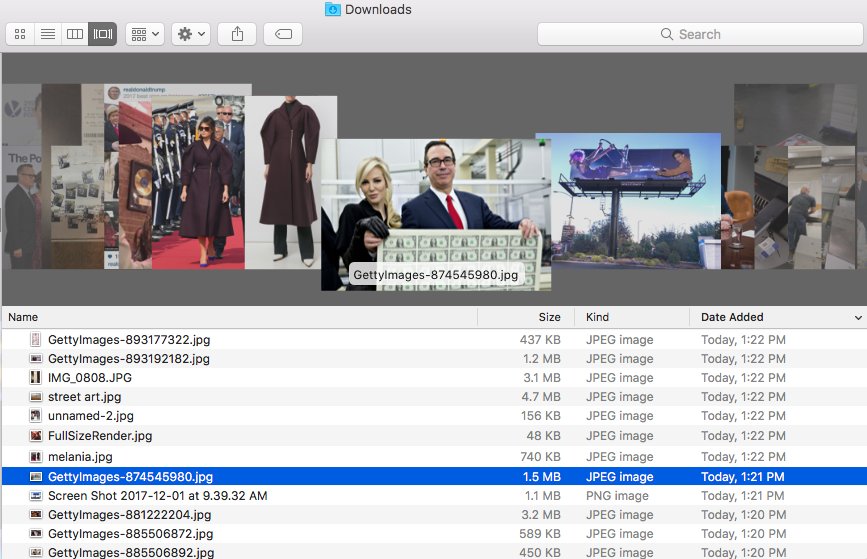Select GettyImages-881222204.jpg file row

434,515
